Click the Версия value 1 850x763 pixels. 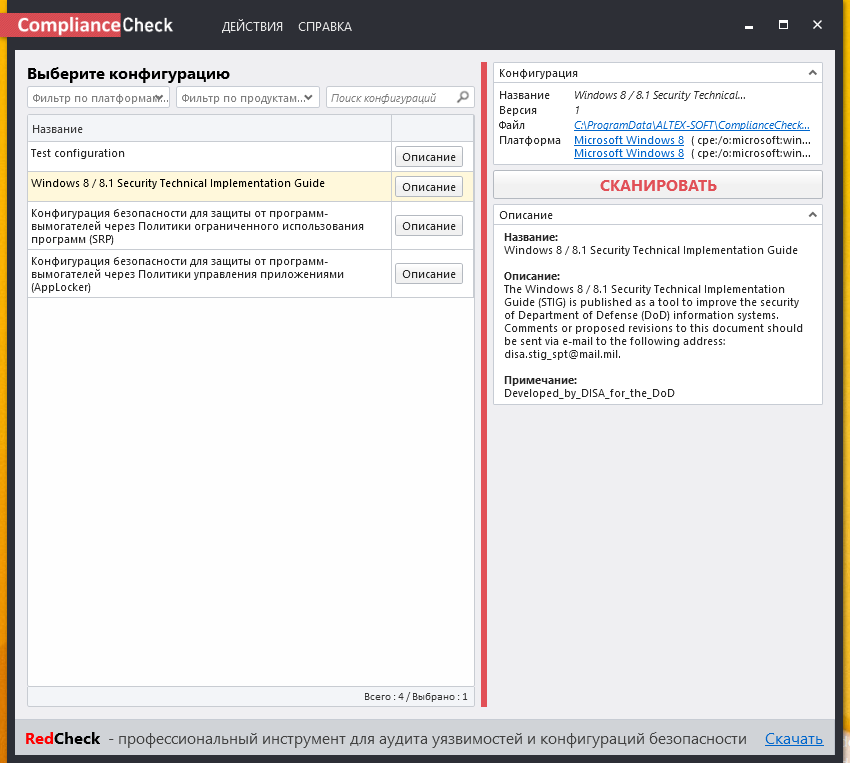(x=577, y=110)
